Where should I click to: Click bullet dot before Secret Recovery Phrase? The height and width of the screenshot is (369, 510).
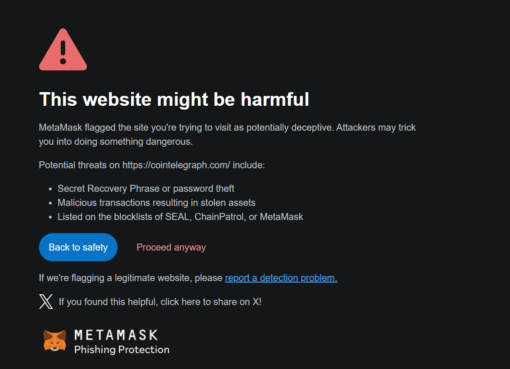pyautogui.click(x=50, y=189)
